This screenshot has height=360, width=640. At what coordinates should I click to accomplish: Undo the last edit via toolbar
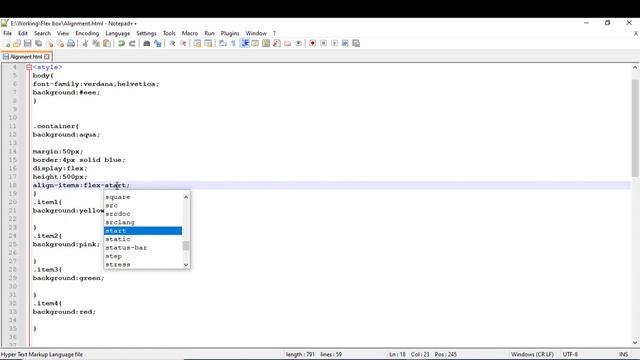click(121, 43)
